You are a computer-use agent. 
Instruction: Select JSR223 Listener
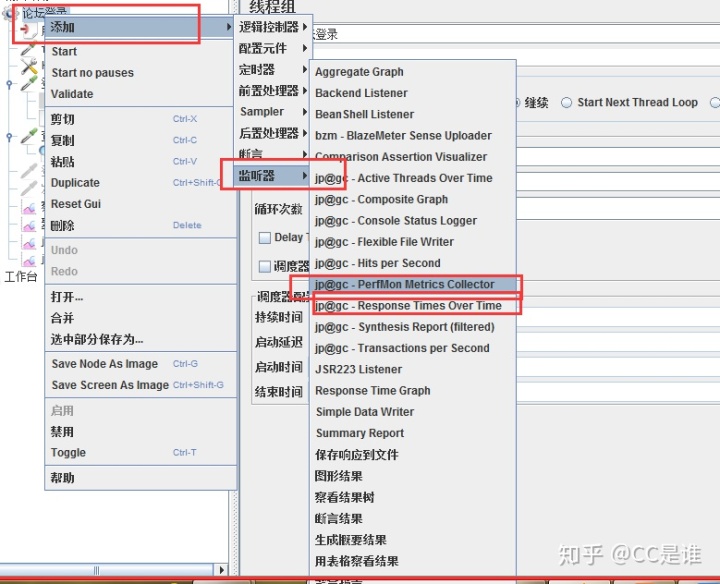413,370
